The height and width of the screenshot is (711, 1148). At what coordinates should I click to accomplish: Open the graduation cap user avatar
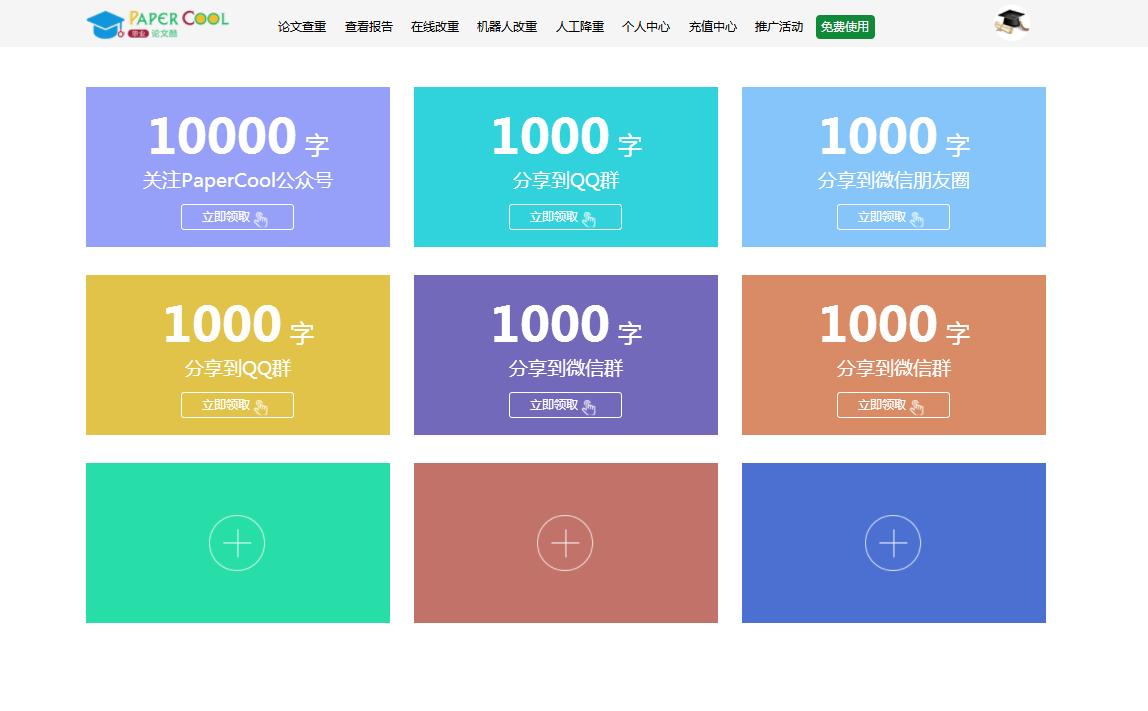pyautogui.click(x=1012, y=23)
